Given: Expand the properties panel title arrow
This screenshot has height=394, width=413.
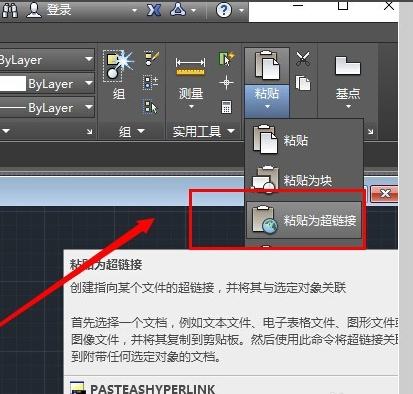Looking at the screenshot, I should point(6,131).
